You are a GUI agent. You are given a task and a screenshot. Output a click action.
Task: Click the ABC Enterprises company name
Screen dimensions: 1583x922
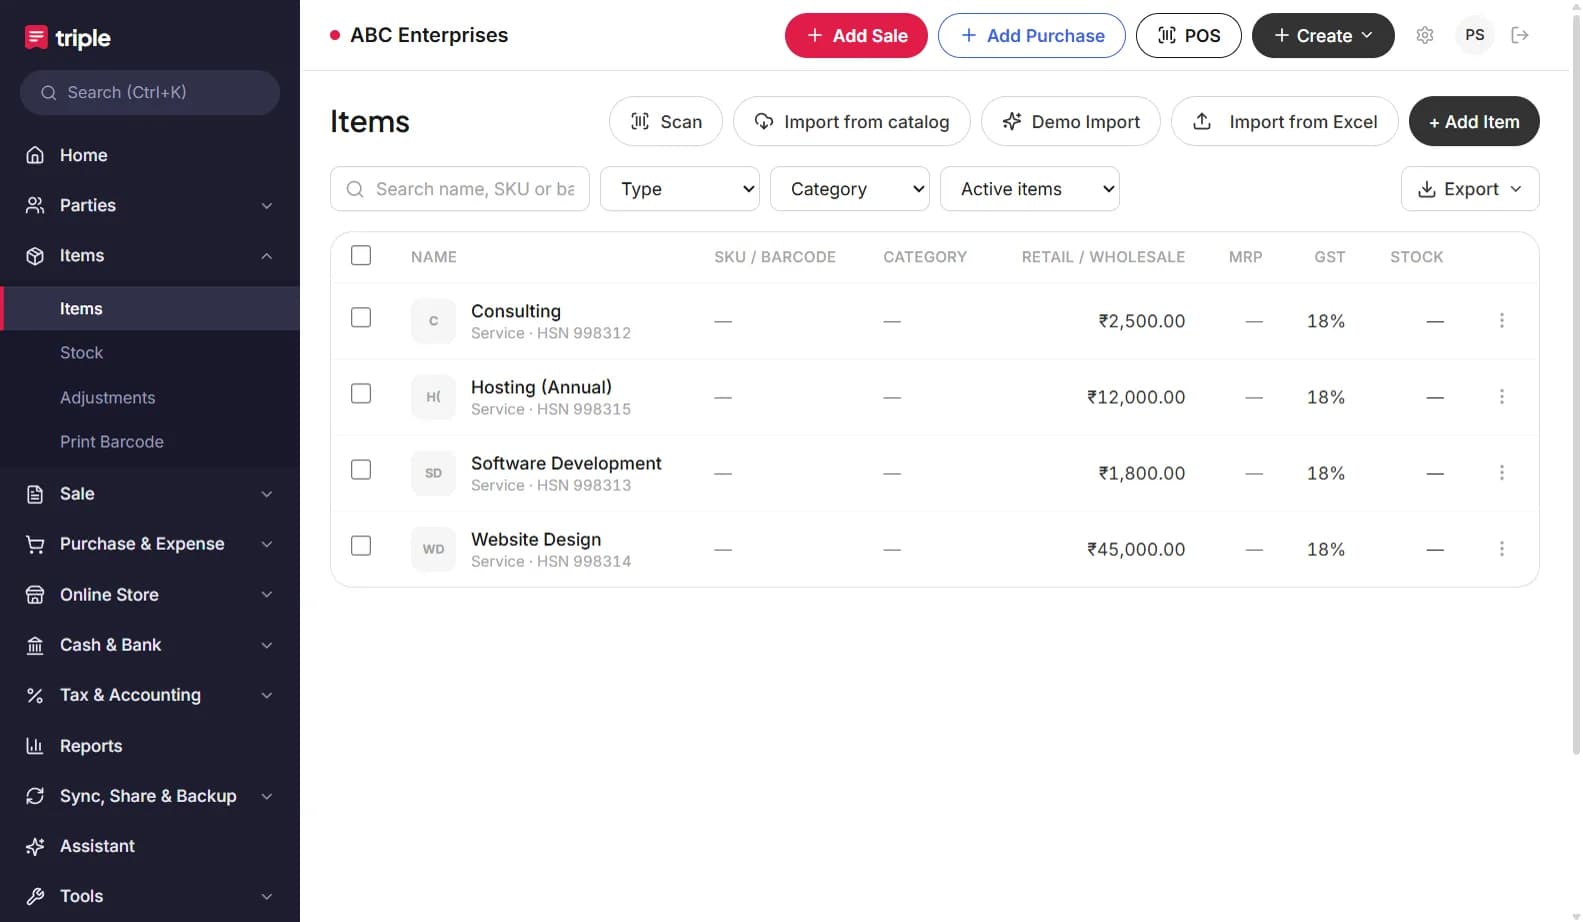pyautogui.click(x=429, y=35)
